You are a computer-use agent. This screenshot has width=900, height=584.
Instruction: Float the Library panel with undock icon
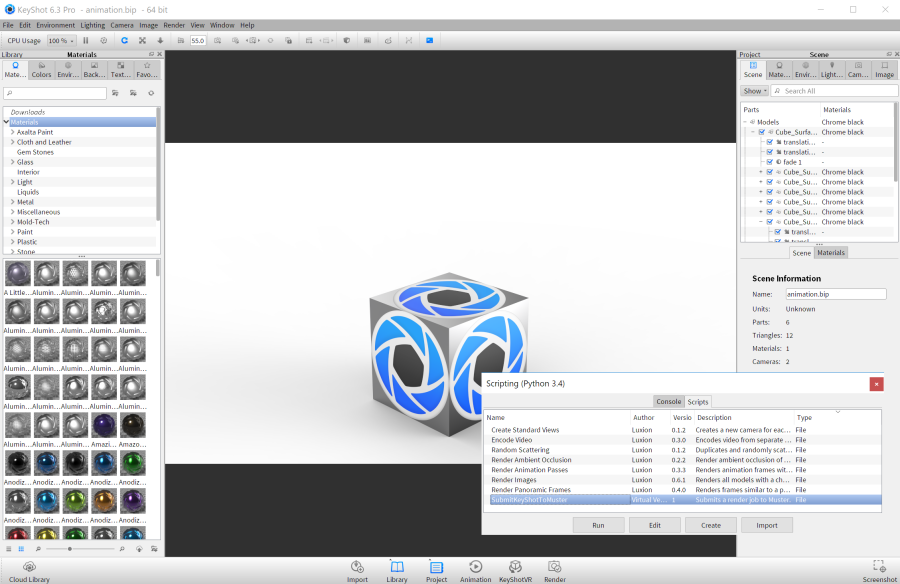151,55
